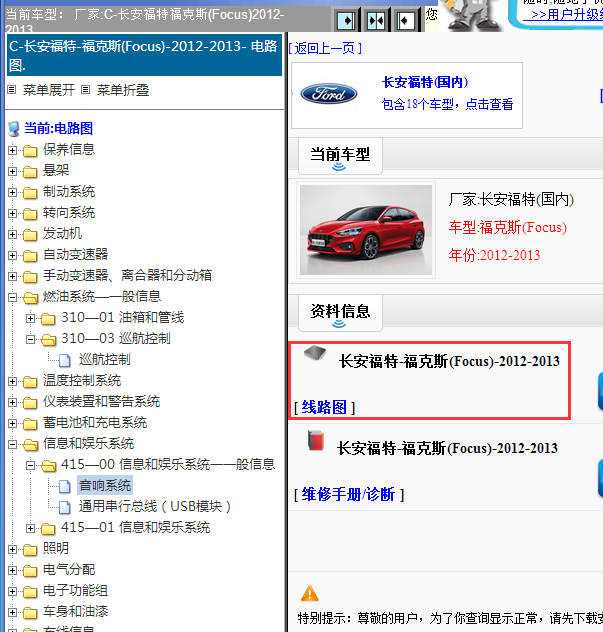Image resolution: width=603 pixels, height=632 pixels.
Task: Open the 长安福特(国内) brand link
Action: click(x=425, y=82)
